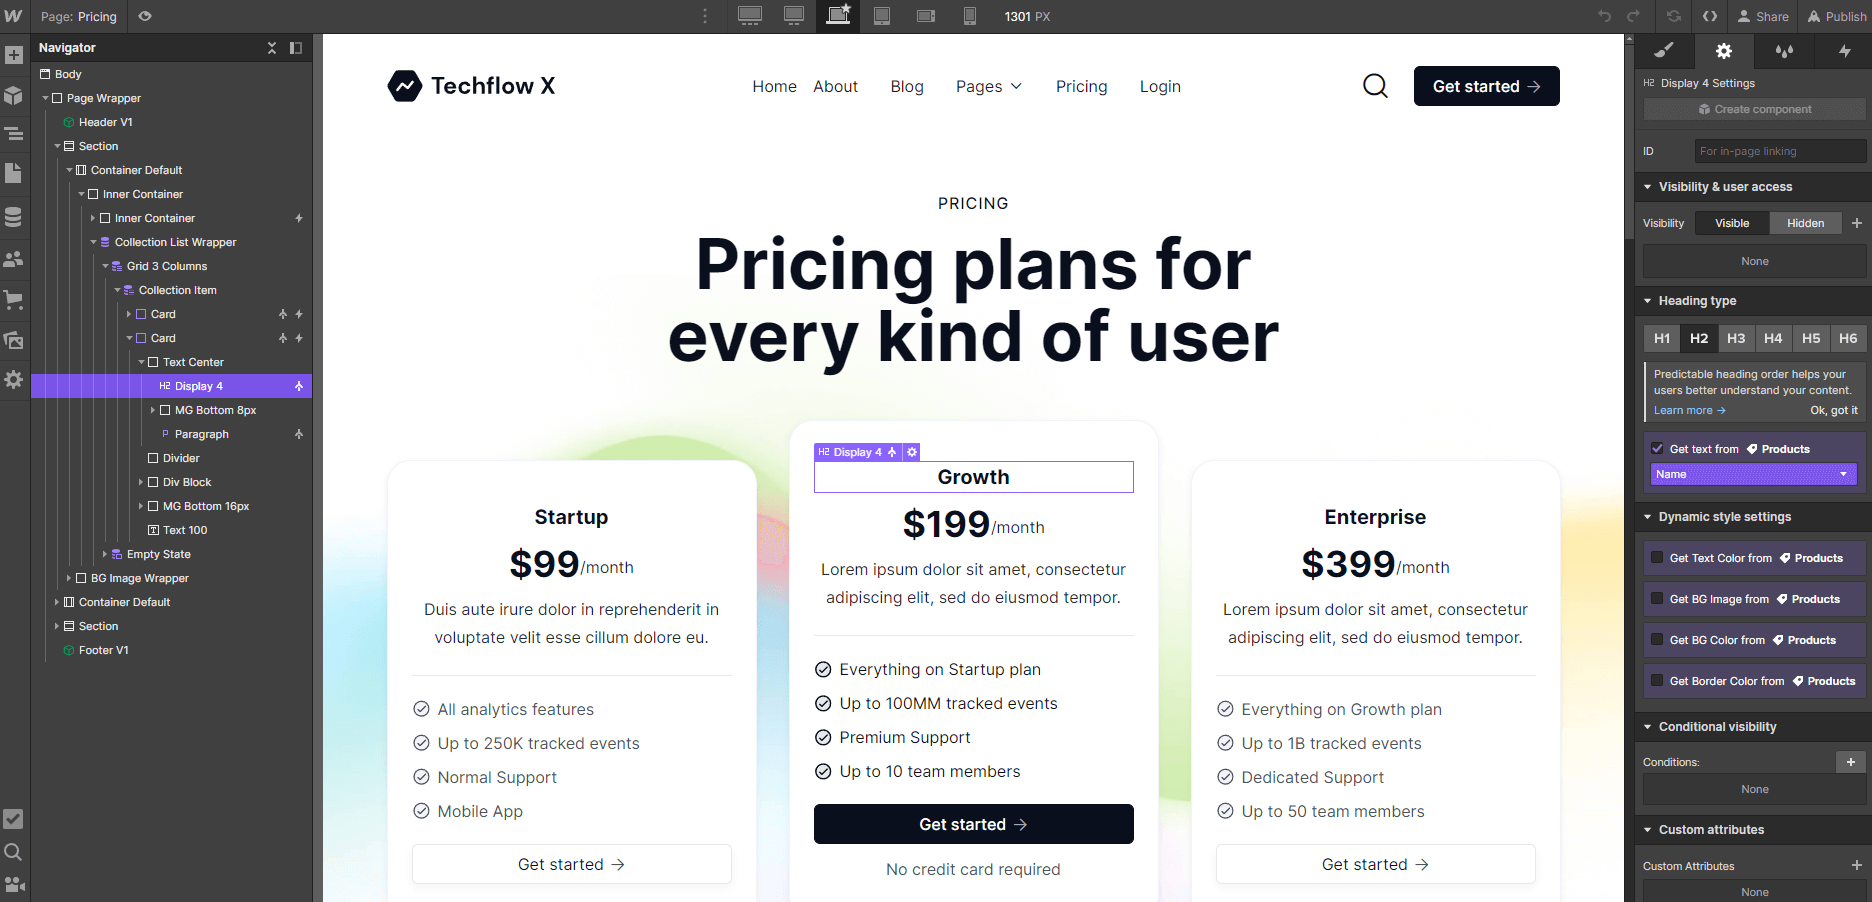Viewport: 1872px width, 902px height.
Task: Open the Ecommerce panel
Action: coord(14,300)
